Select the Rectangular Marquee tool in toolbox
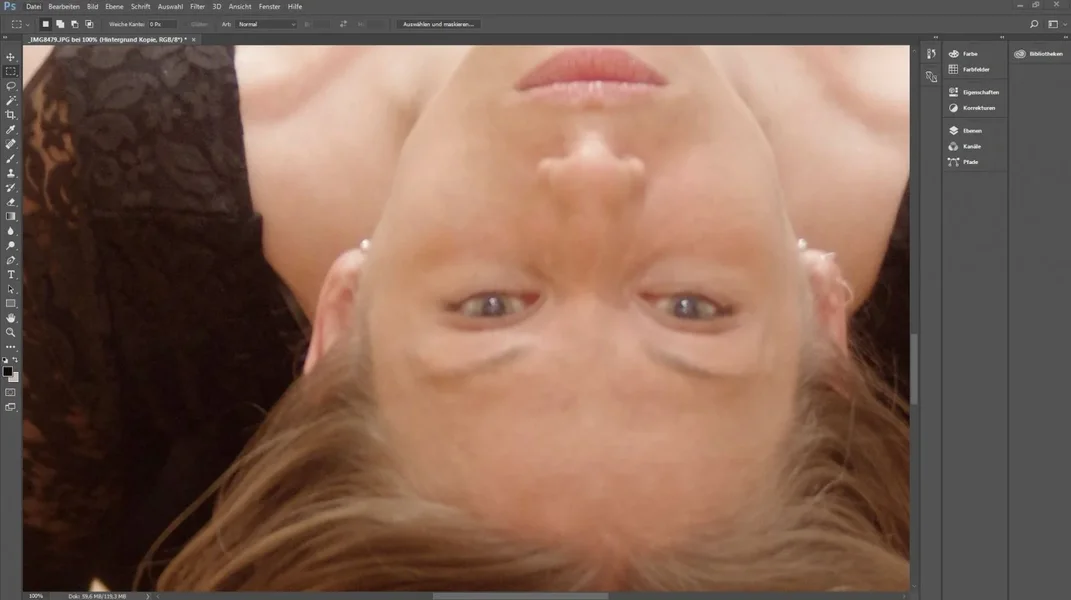 point(10,71)
